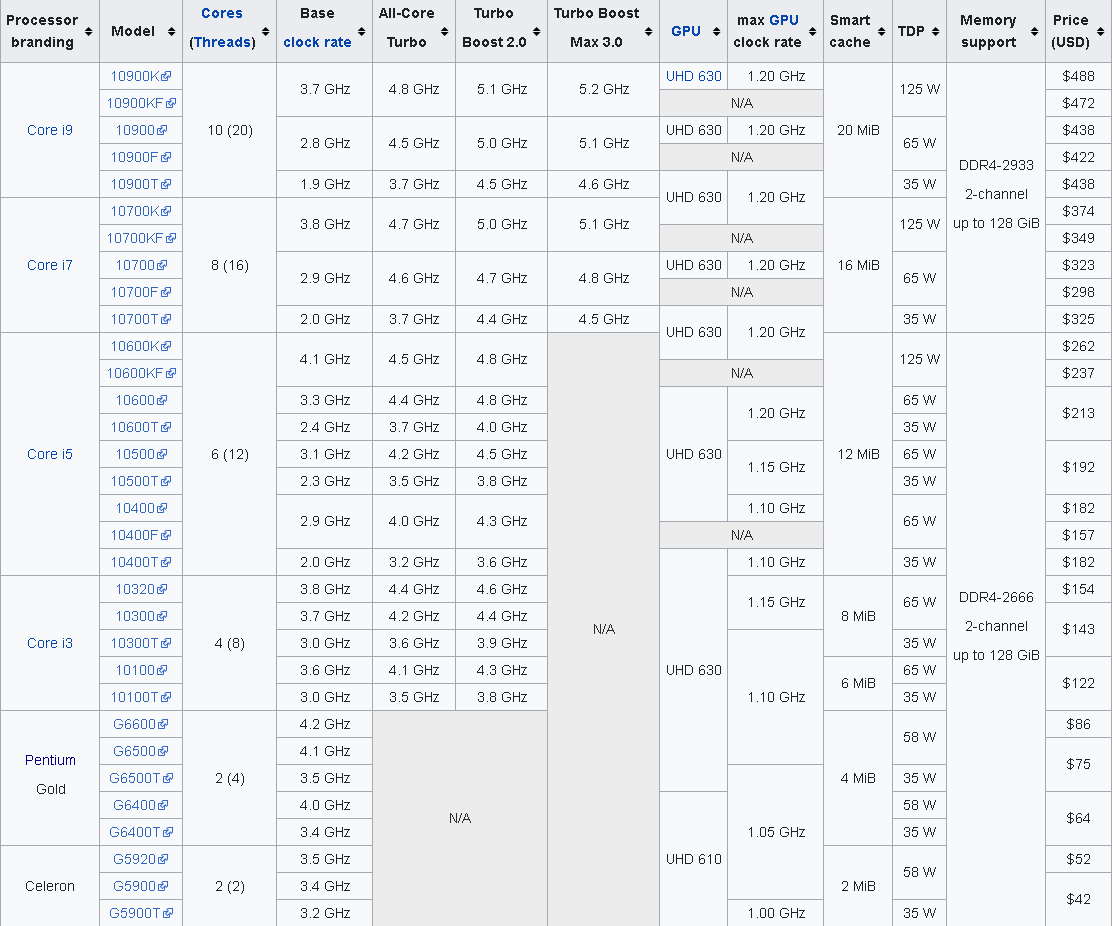Open the Cores link in header

[221, 13]
